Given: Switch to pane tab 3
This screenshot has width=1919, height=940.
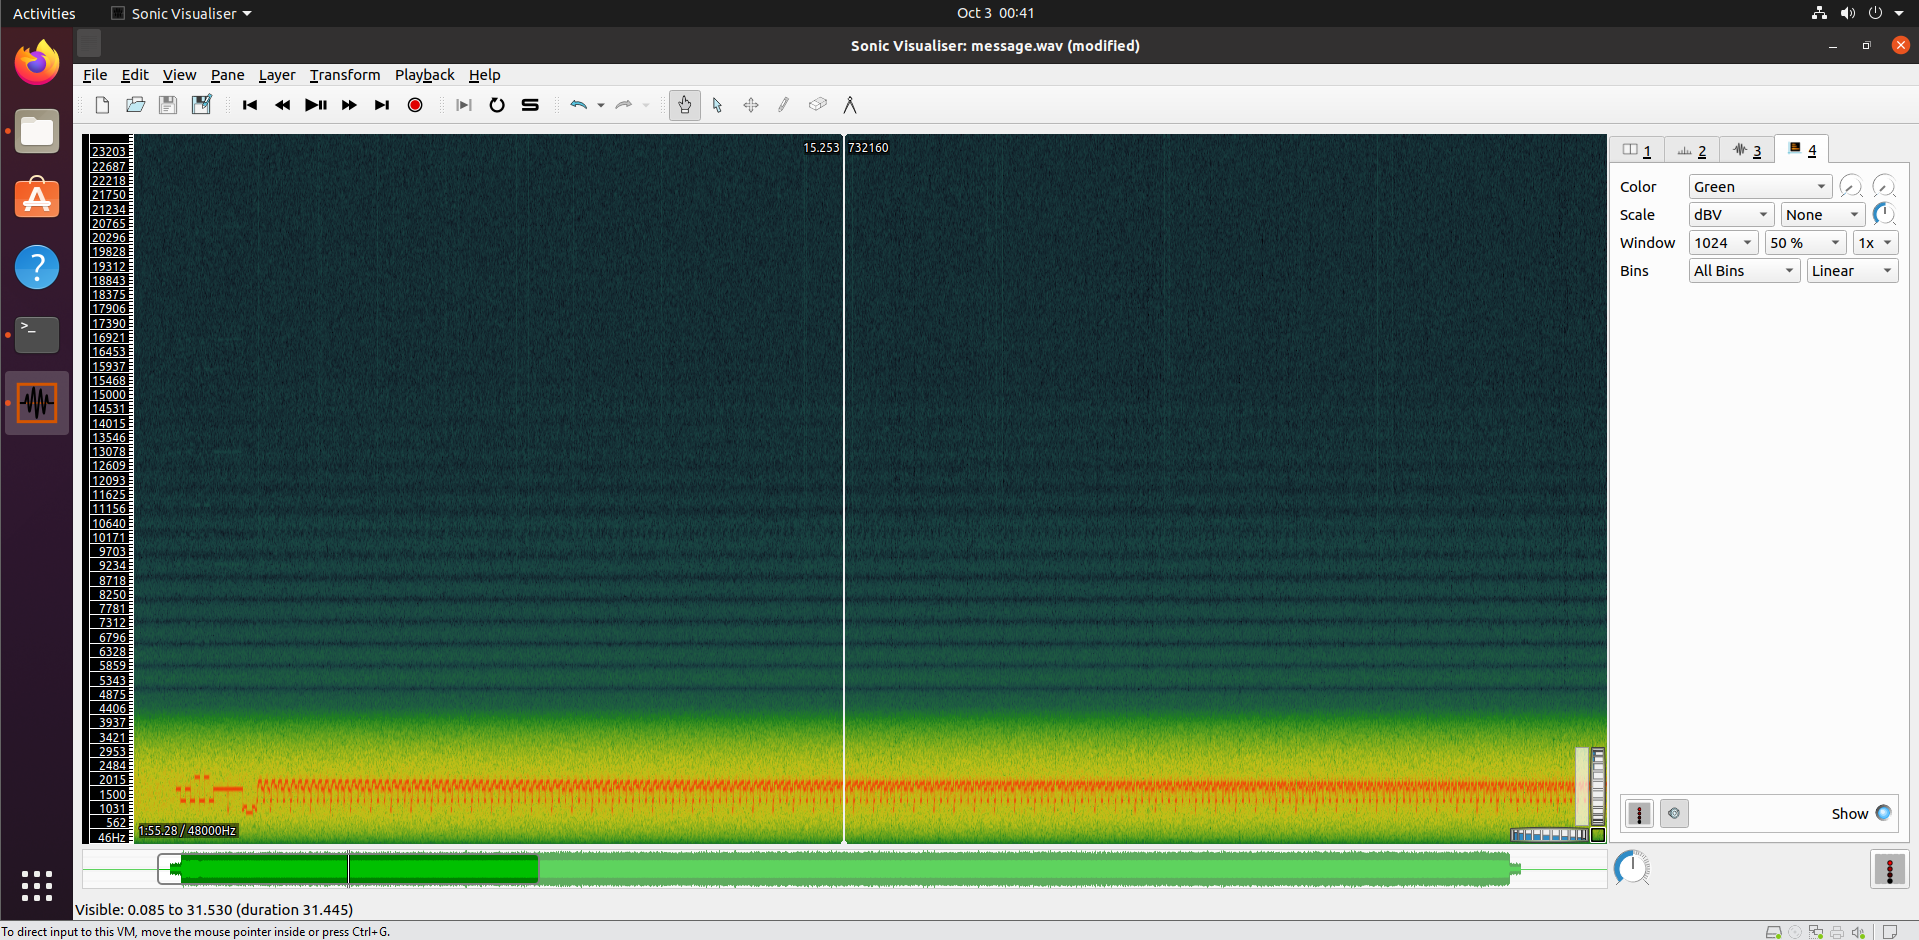Looking at the screenshot, I should 1747,149.
